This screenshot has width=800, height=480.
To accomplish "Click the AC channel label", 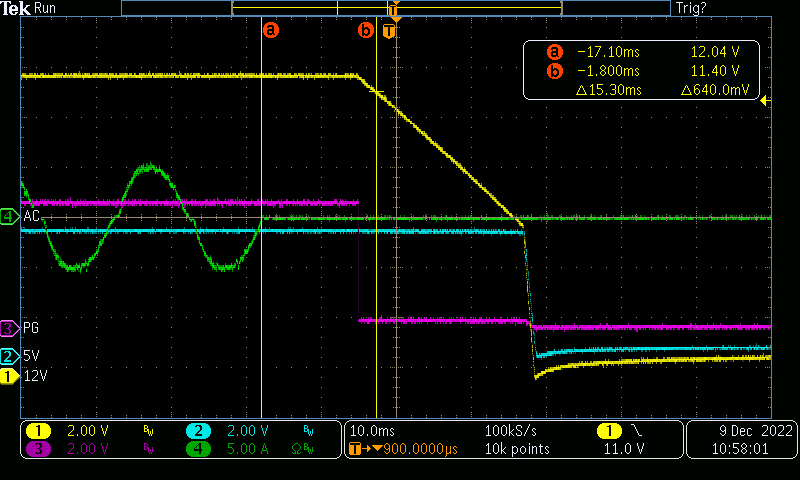I will (x=31, y=216).
